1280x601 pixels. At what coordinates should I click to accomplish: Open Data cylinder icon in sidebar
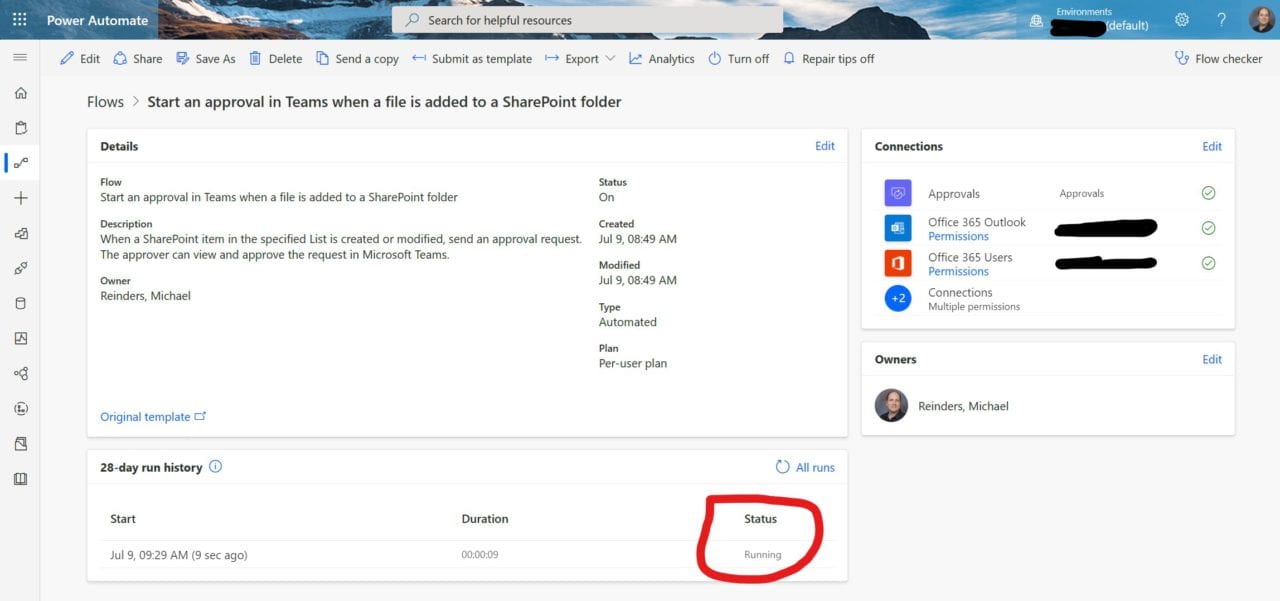click(x=20, y=303)
